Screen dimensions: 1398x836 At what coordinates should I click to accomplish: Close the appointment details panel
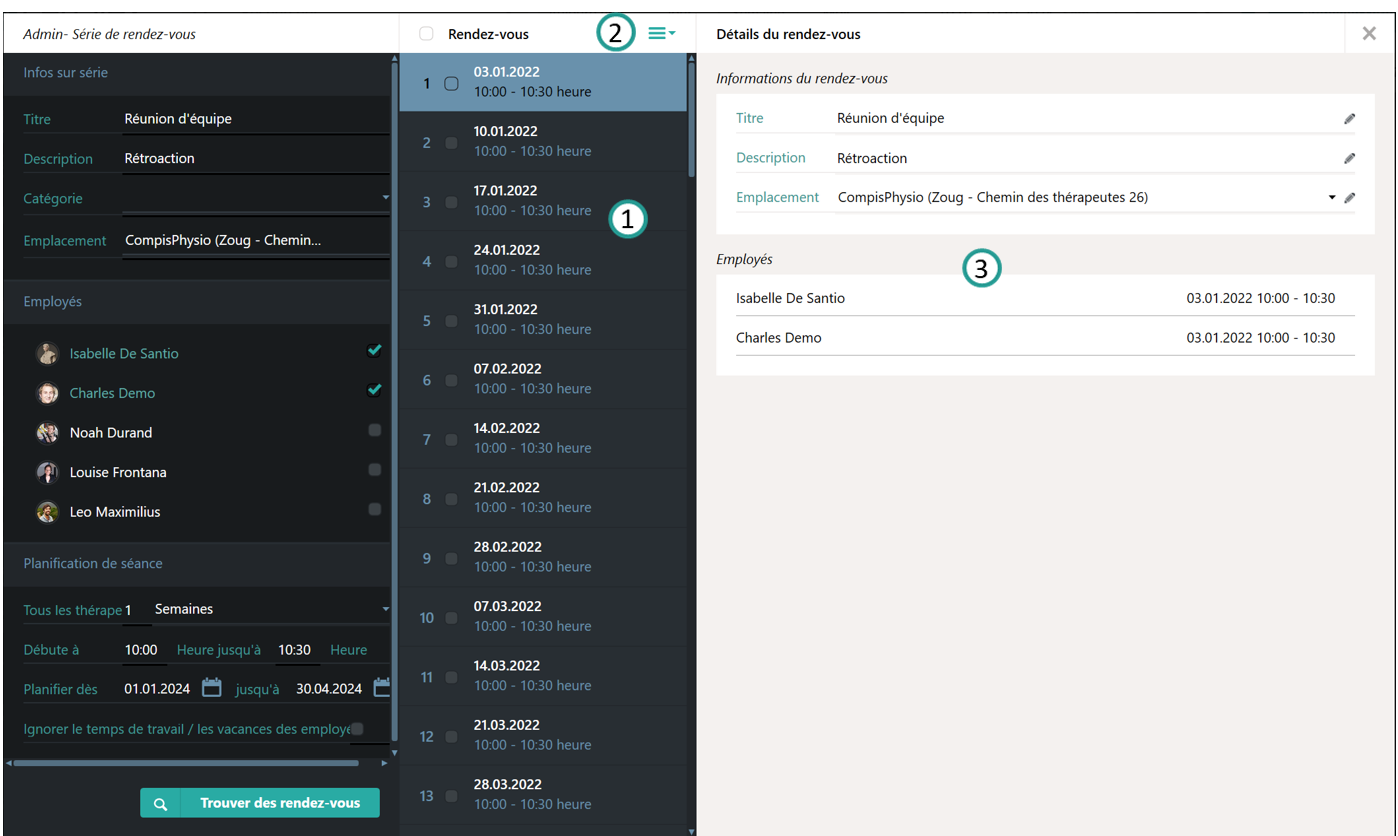coord(1369,34)
